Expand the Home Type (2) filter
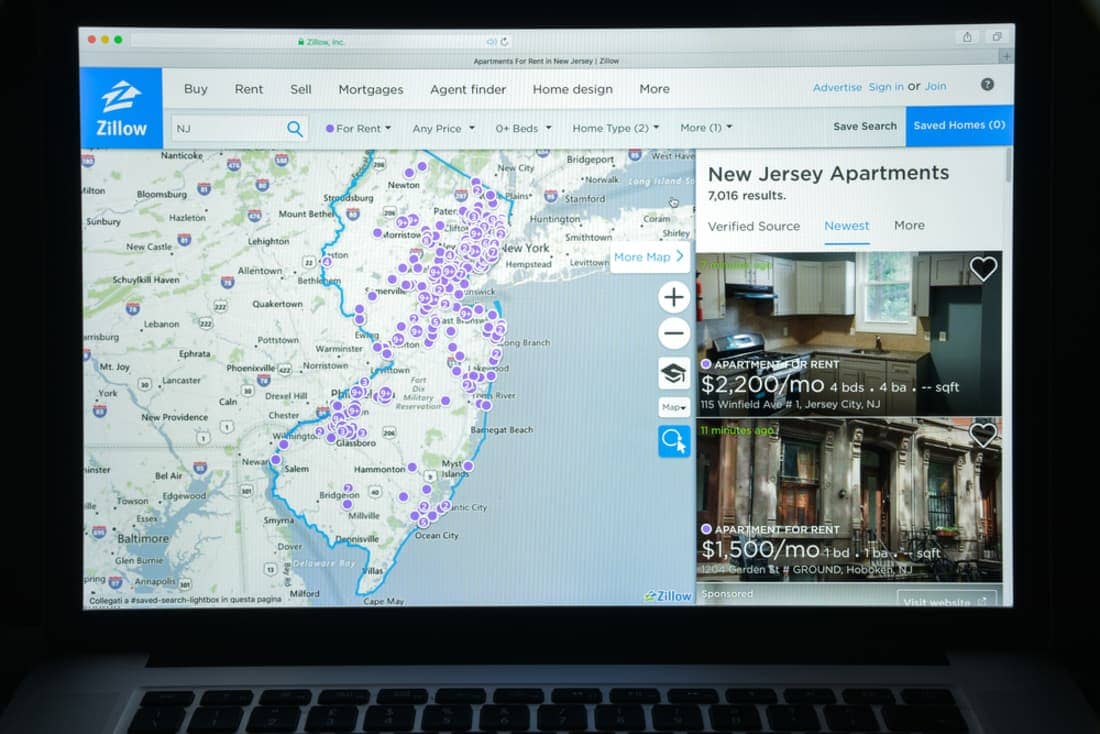Viewport: 1100px width, 734px height. [x=615, y=128]
